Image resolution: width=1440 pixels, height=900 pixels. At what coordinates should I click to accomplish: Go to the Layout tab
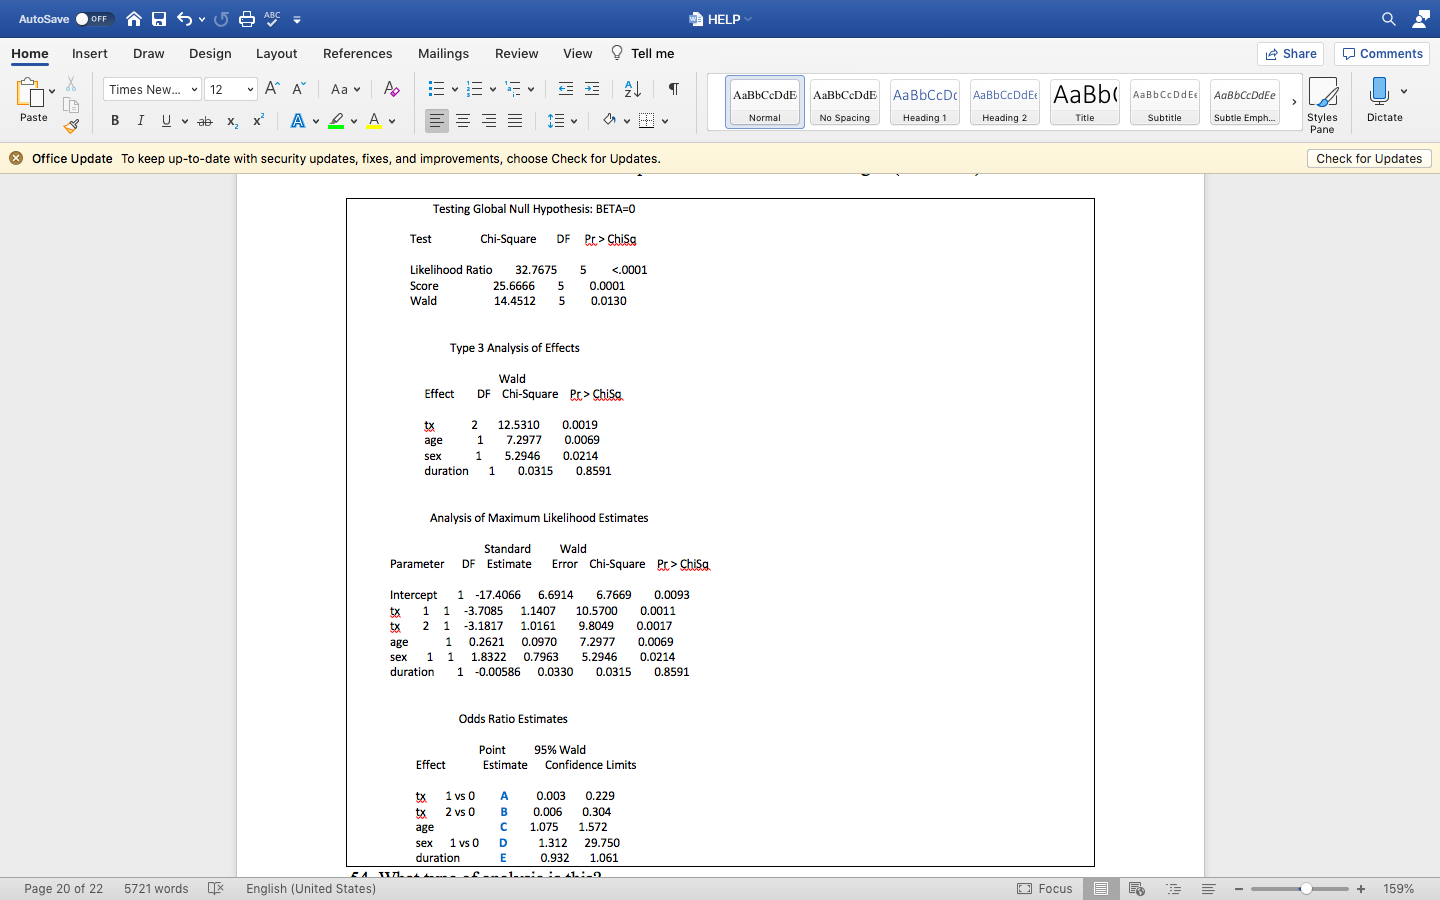coord(276,53)
